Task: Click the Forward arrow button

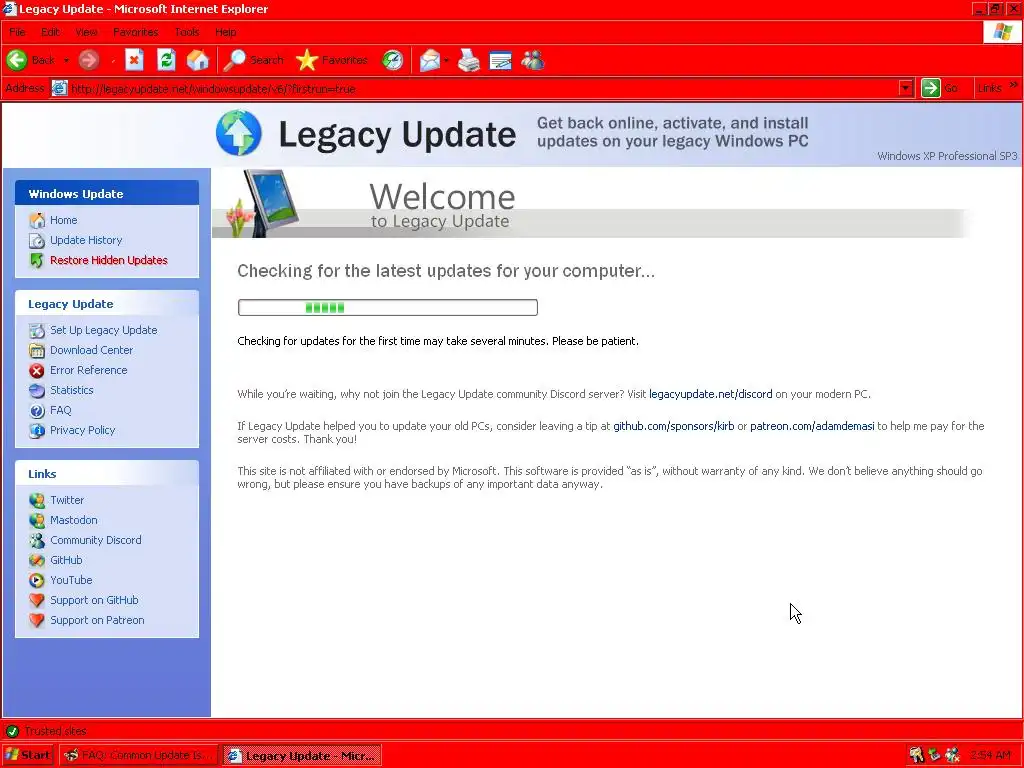Action: click(89, 60)
